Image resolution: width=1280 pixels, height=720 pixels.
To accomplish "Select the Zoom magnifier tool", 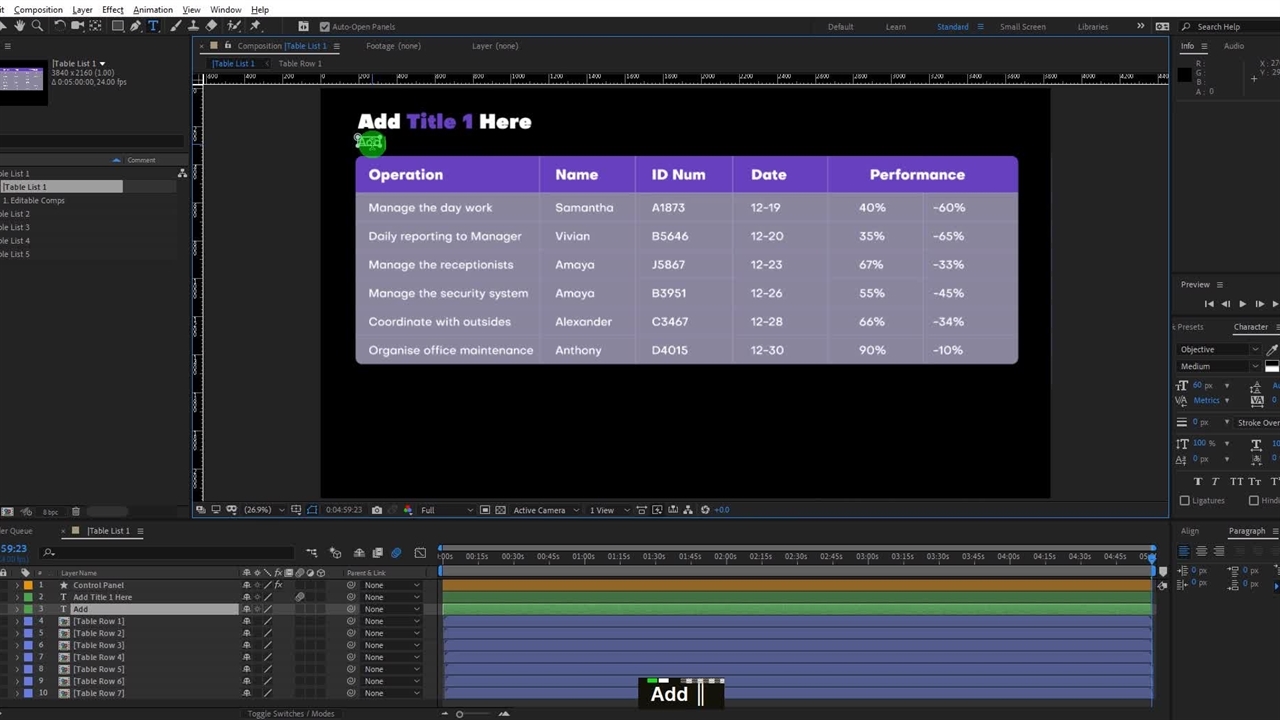I will tap(37, 26).
